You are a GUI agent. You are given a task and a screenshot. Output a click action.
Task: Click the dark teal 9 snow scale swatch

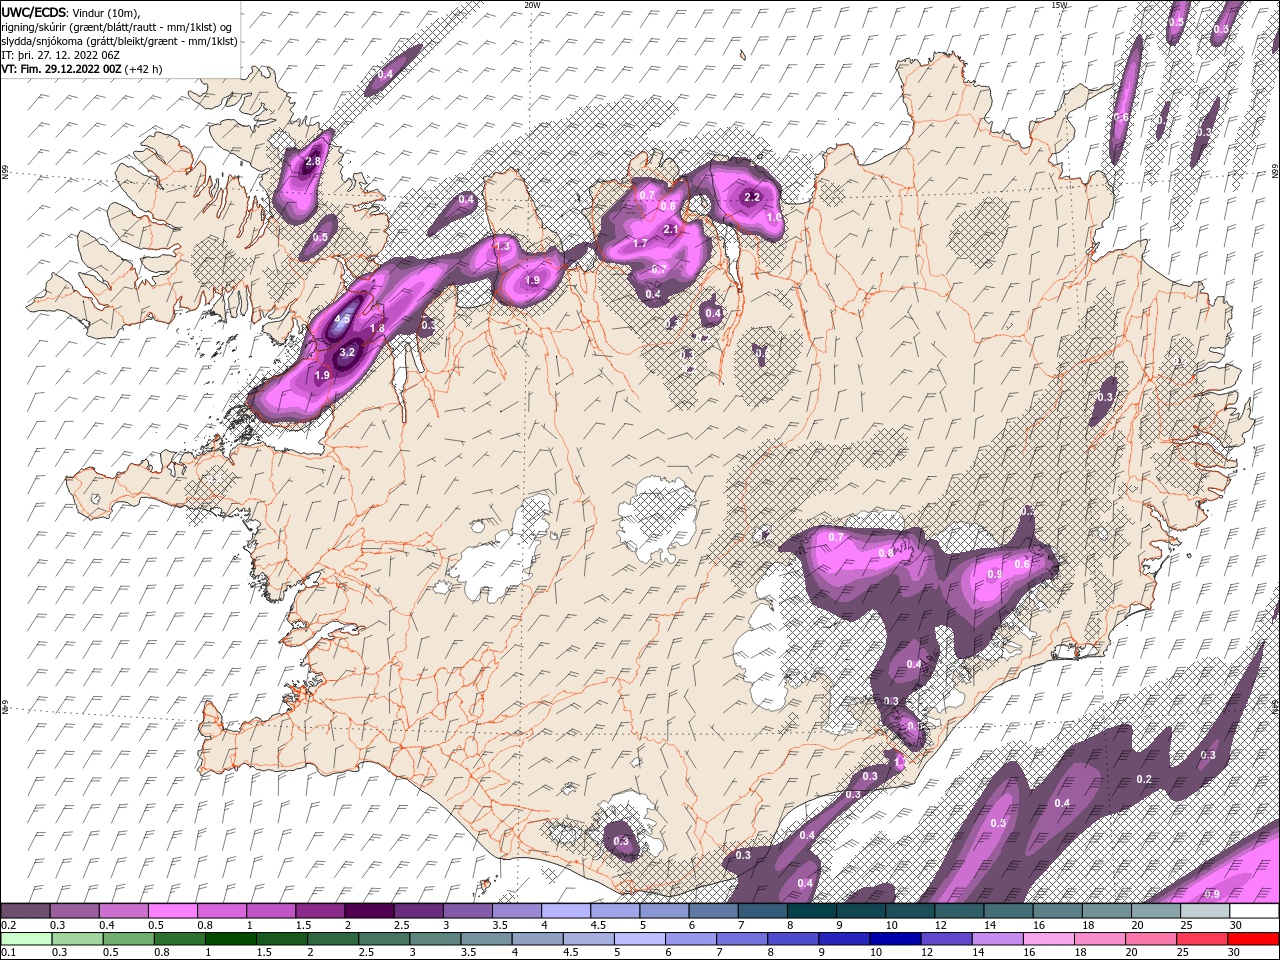click(812, 911)
